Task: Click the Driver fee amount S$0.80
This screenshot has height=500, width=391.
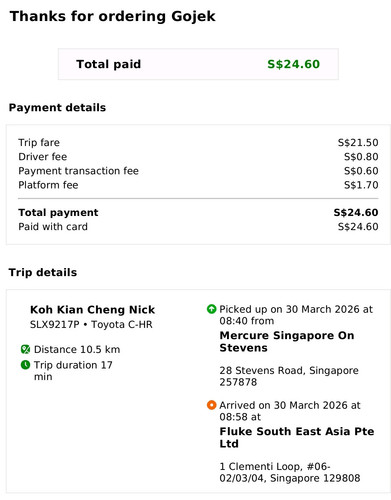Action: 361,157
